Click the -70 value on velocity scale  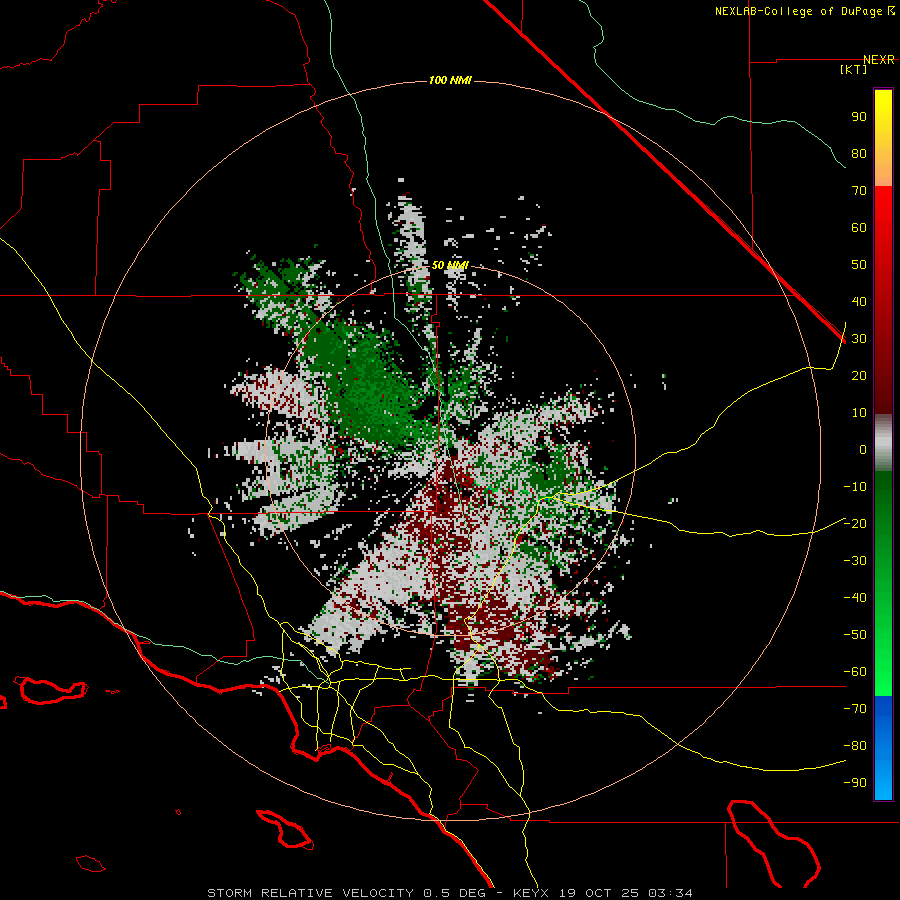[855, 708]
